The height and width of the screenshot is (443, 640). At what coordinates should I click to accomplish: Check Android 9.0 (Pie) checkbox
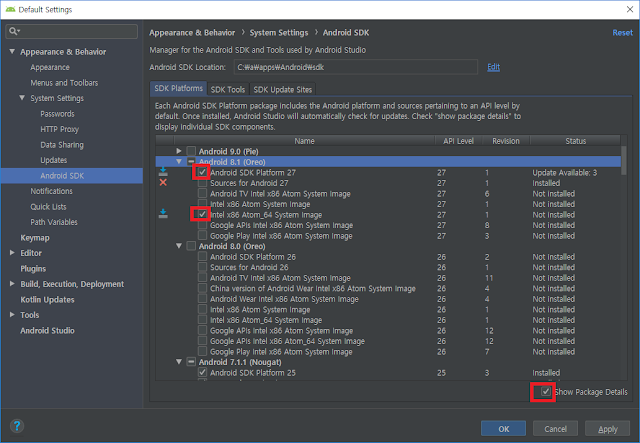191,151
